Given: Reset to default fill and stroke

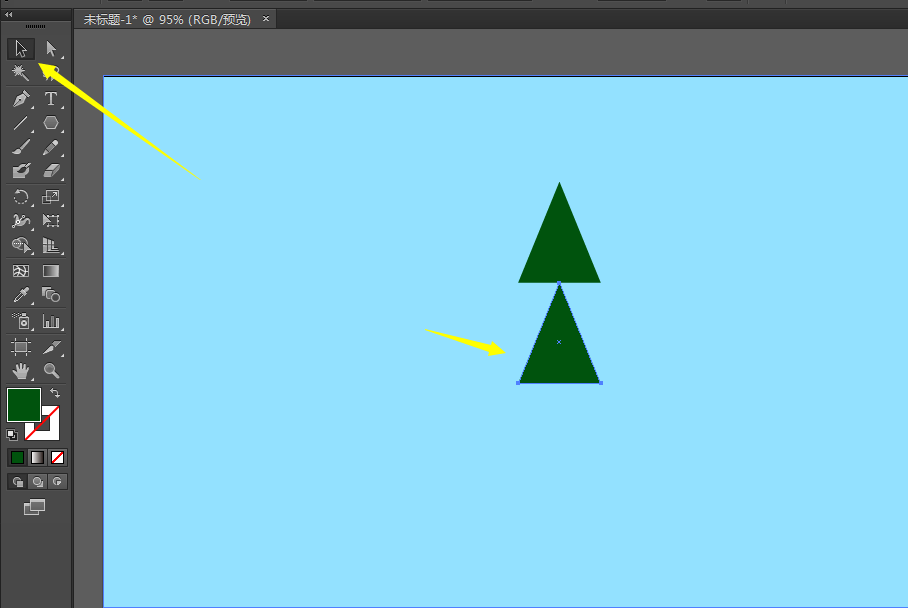Looking at the screenshot, I should click(12, 434).
